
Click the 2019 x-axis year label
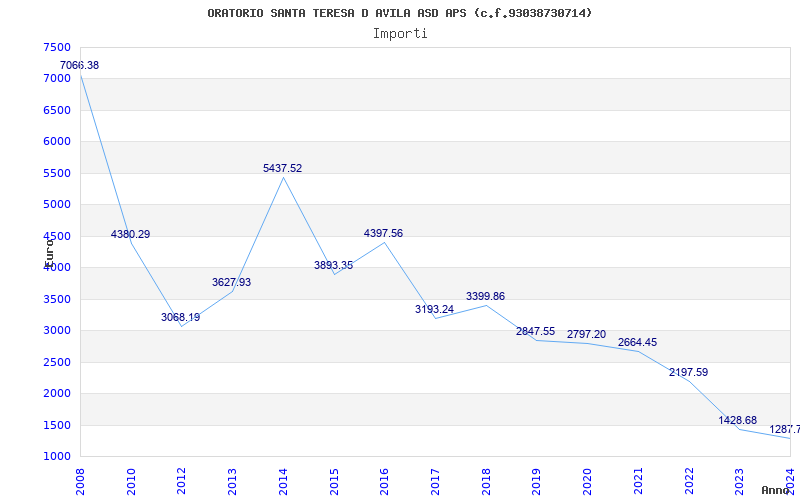(537, 481)
